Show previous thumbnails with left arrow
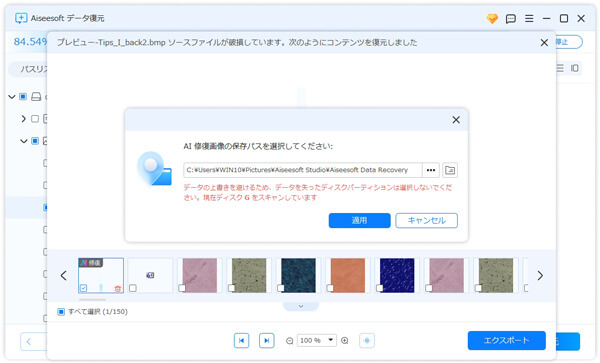 tap(64, 275)
